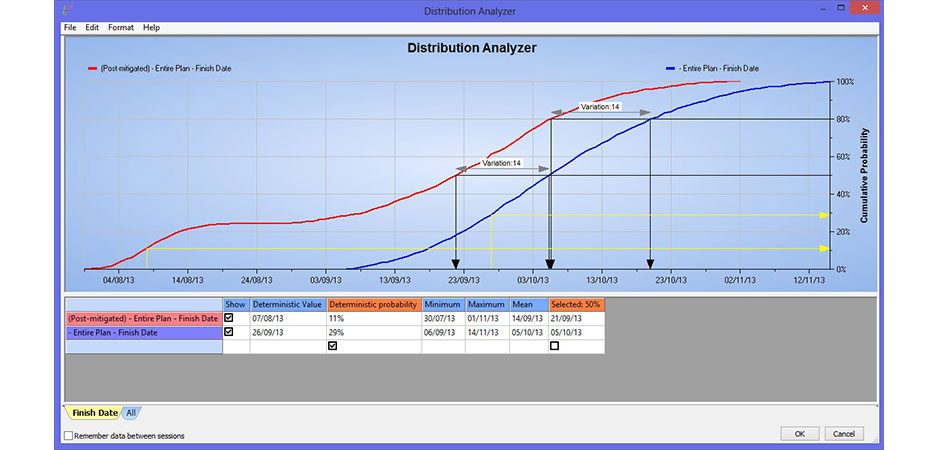
Task: Toggle Show checkbox for the blue Entire Plan row
Action: tap(229, 331)
